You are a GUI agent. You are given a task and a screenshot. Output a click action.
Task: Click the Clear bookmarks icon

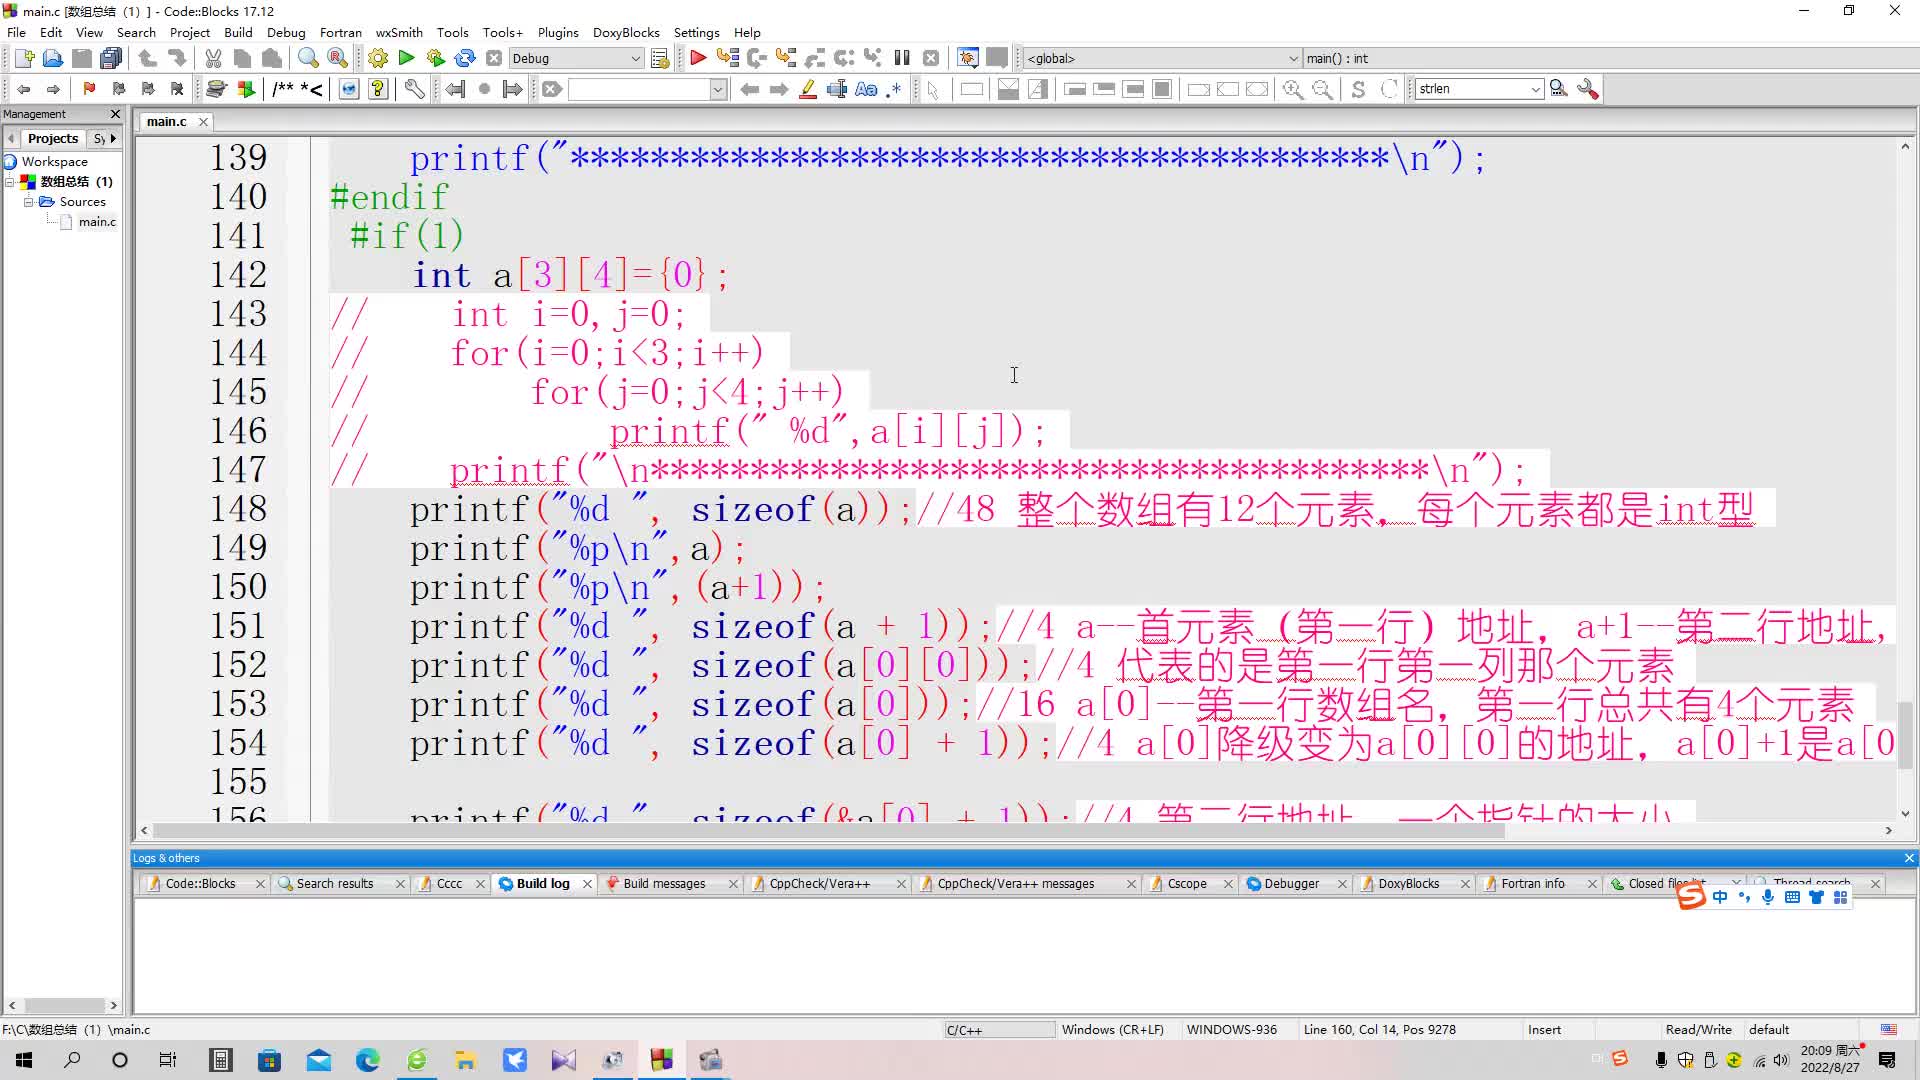click(177, 89)
